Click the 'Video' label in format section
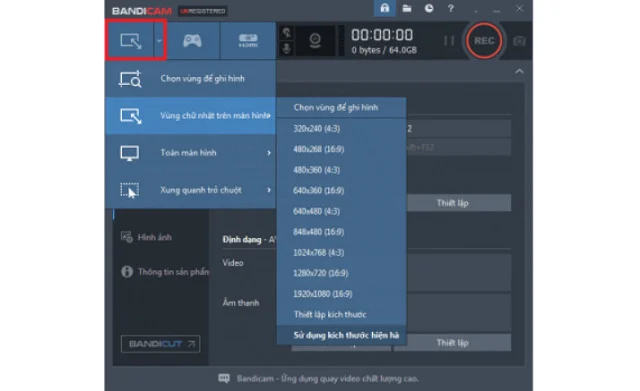This screenshot has height=391, width=640. 233,263
